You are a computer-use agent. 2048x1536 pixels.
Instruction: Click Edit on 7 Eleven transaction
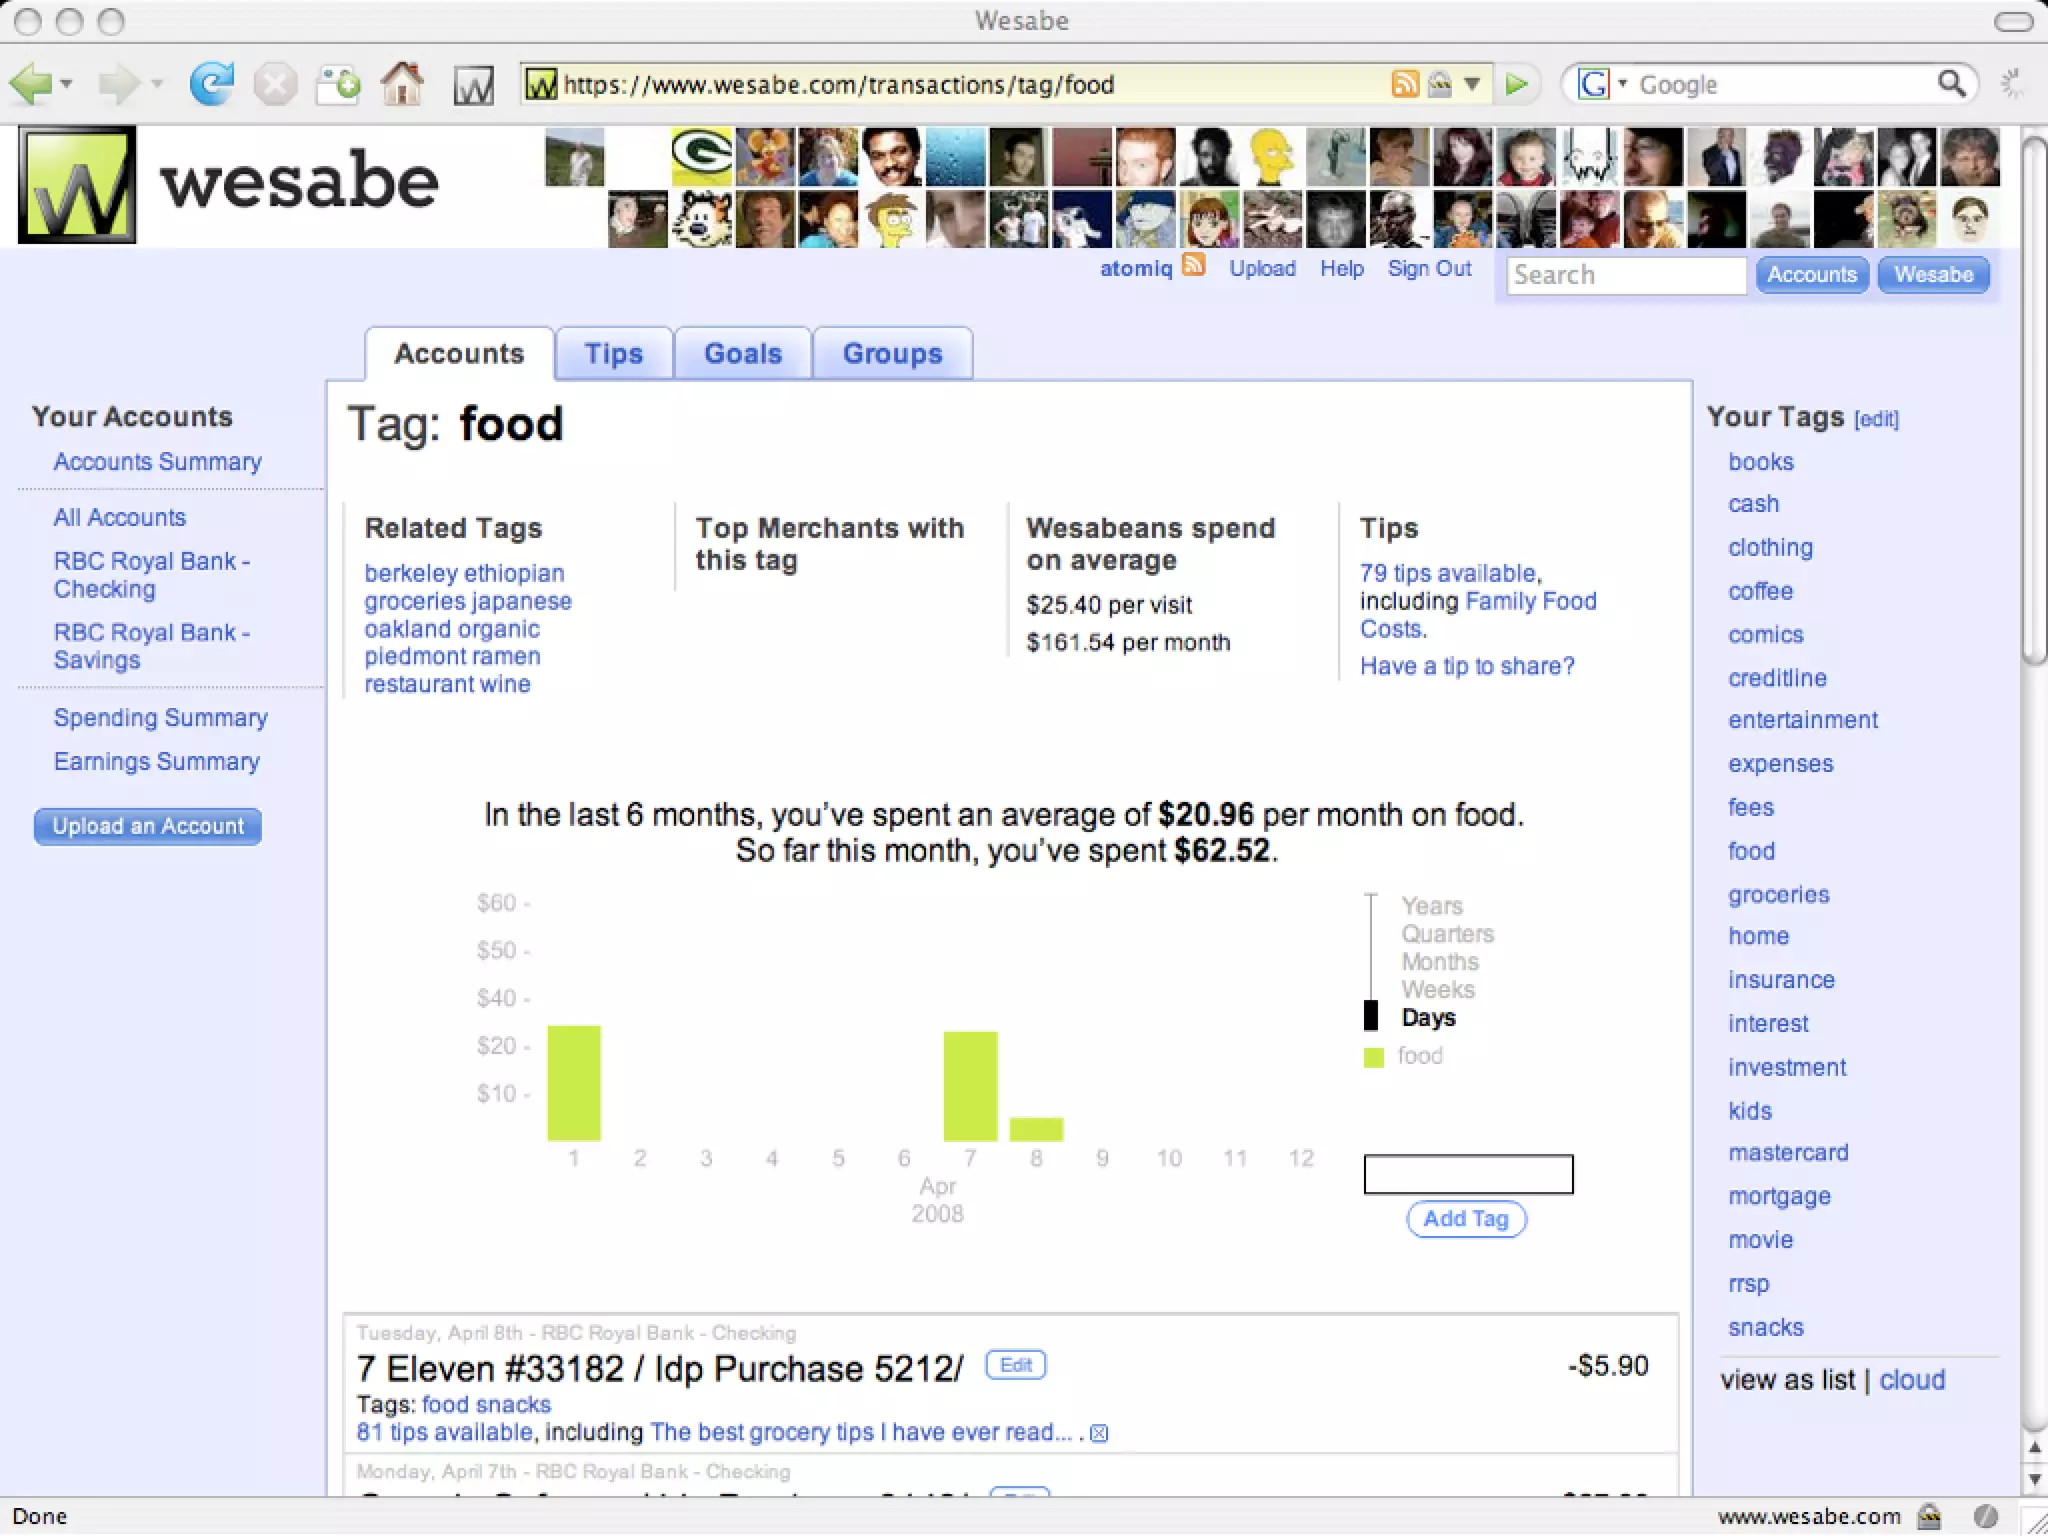1016,1365
